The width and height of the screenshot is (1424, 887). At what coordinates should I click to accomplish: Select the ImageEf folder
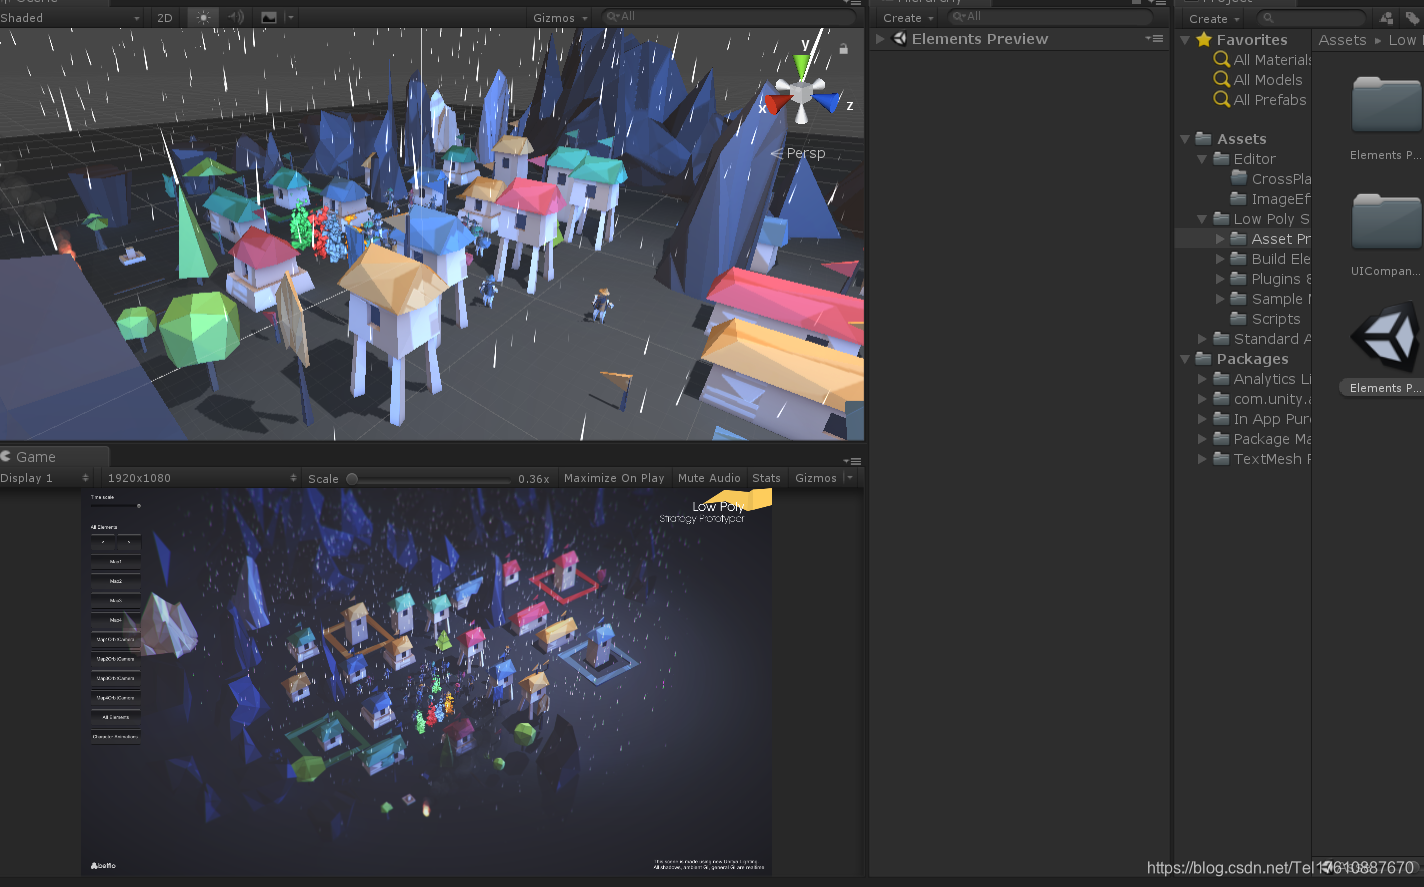(x=1270, y=199)
